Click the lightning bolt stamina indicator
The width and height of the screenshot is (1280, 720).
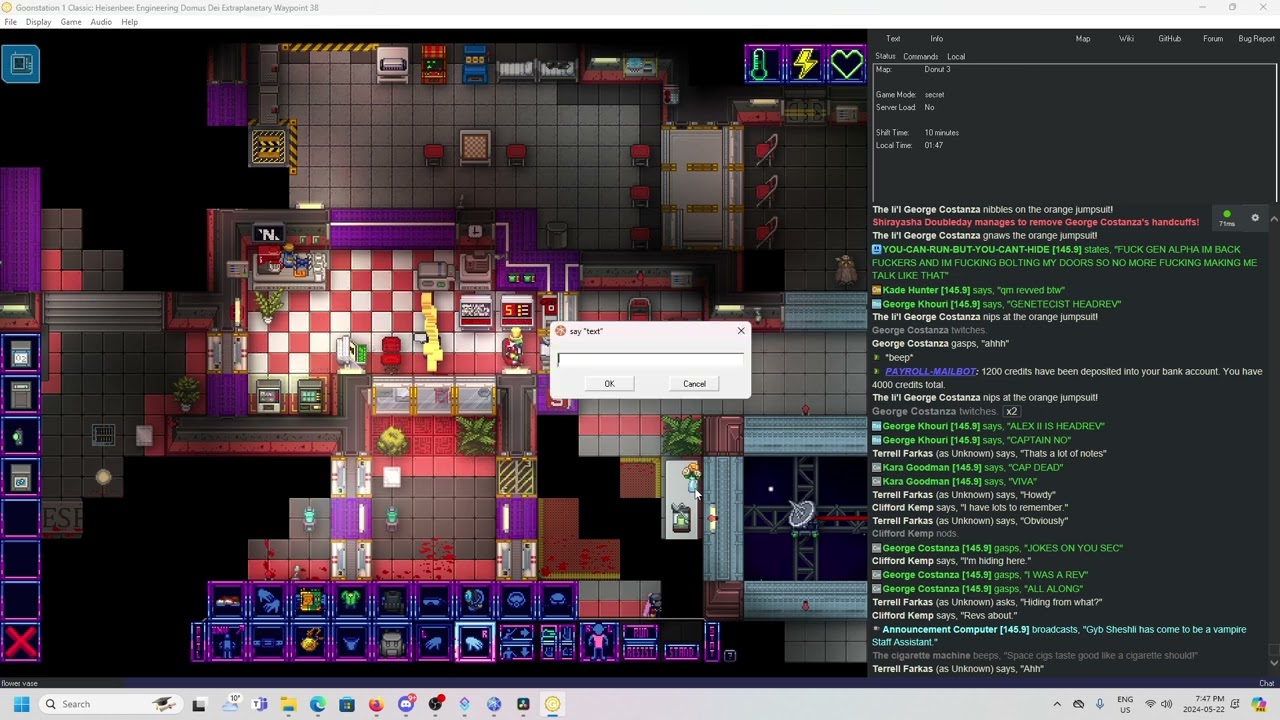[805, 64]
